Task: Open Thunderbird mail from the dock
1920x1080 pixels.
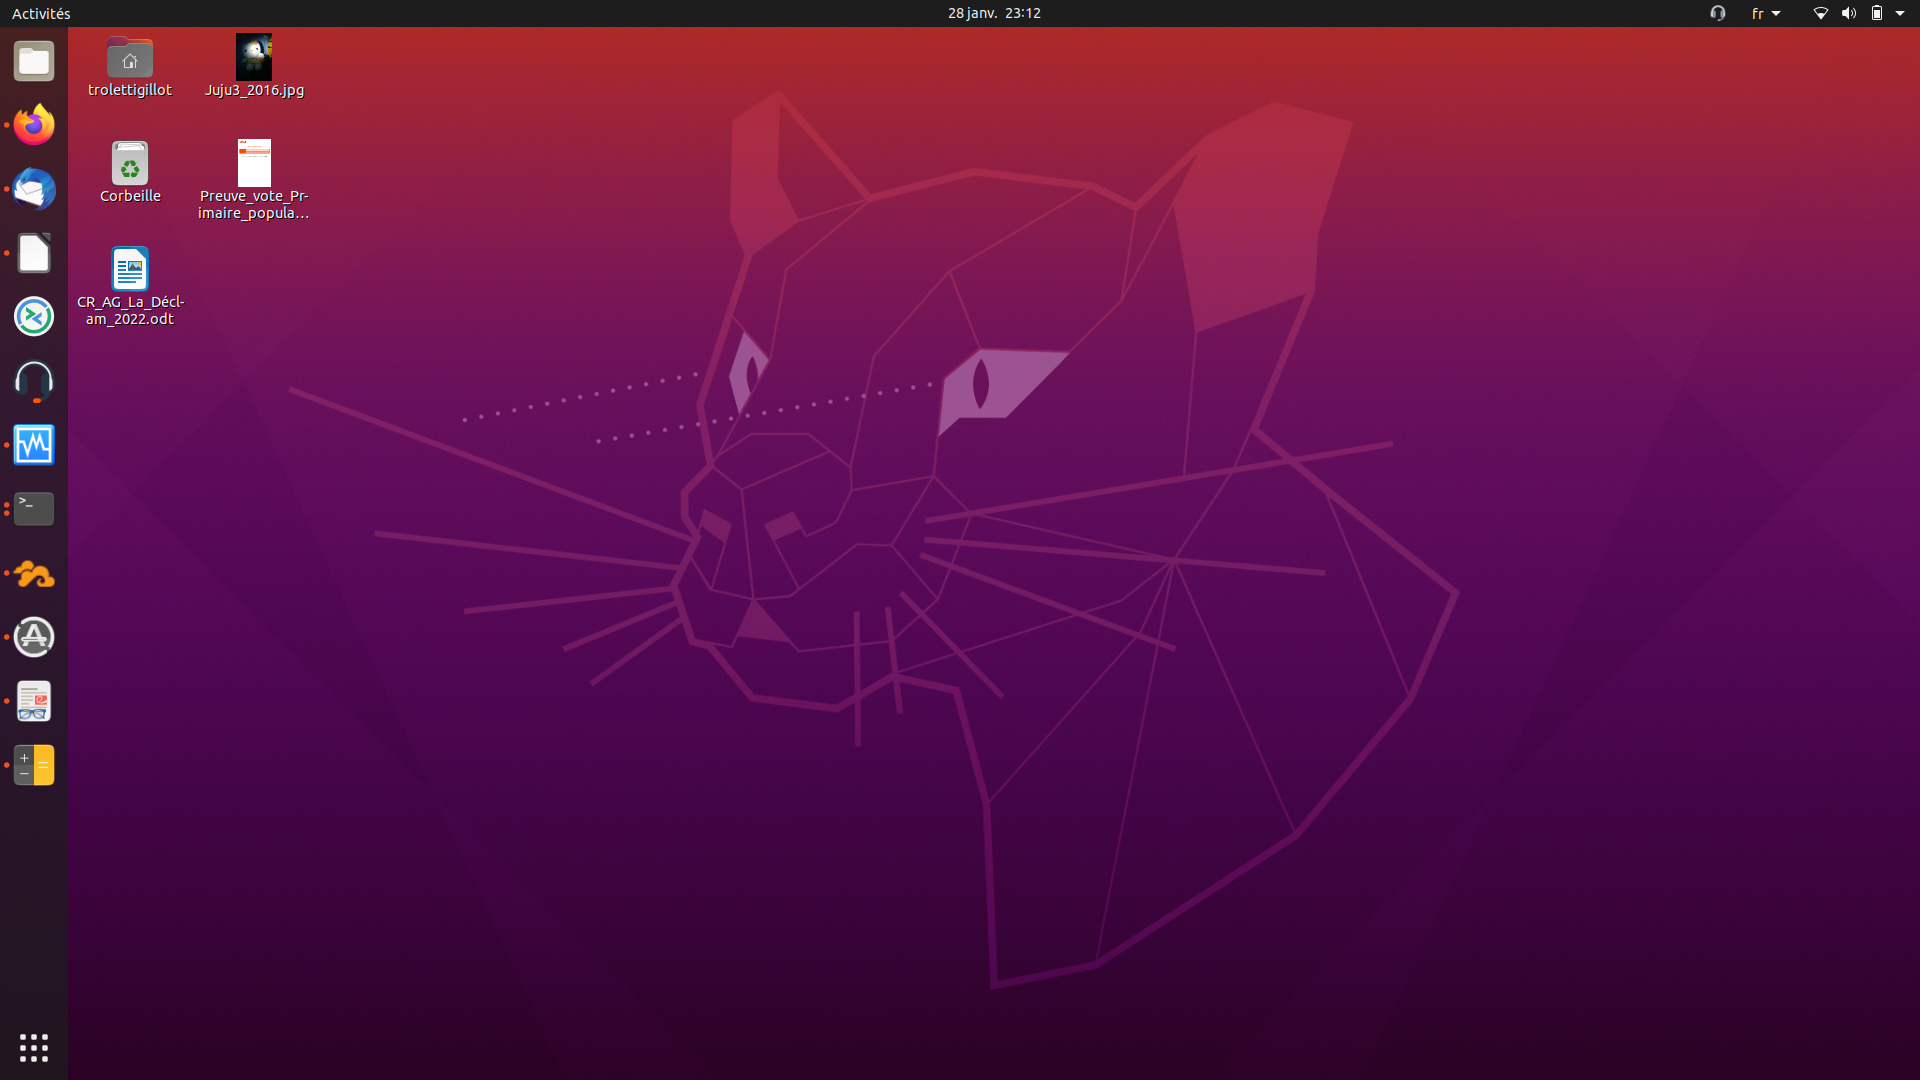Action: pos(34,189)
